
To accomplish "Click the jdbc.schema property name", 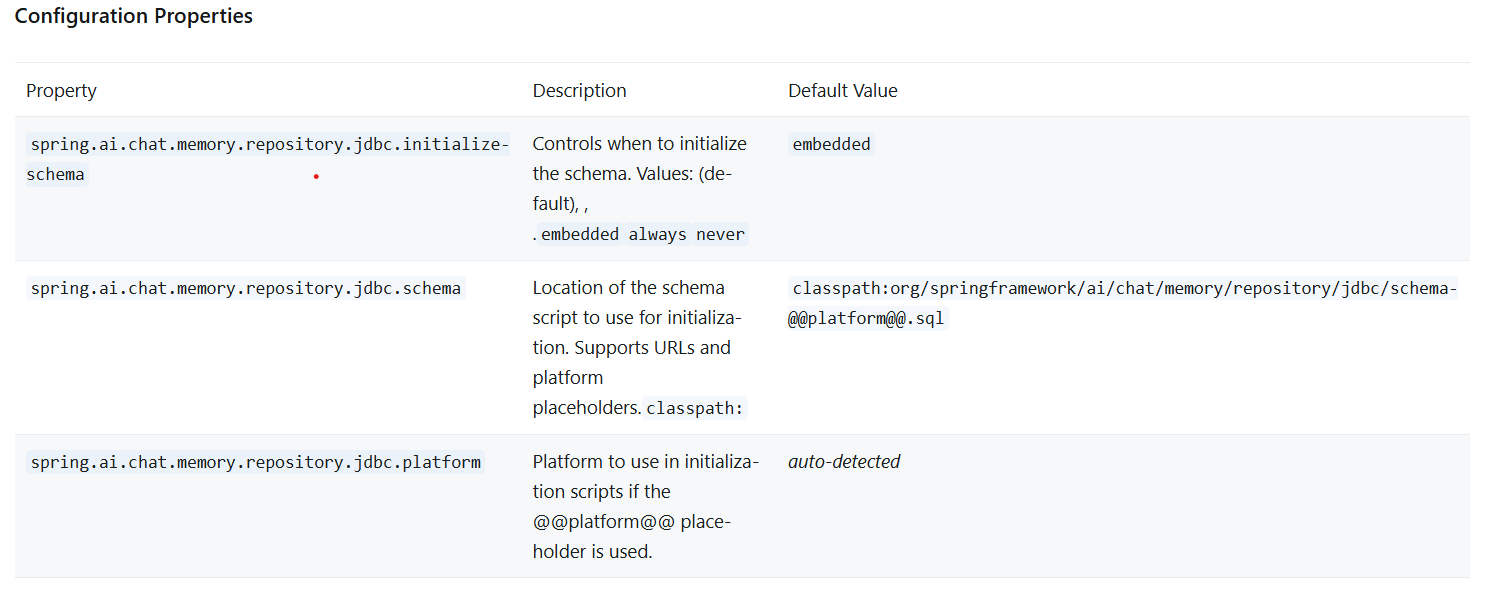I will tap(245, 289).
